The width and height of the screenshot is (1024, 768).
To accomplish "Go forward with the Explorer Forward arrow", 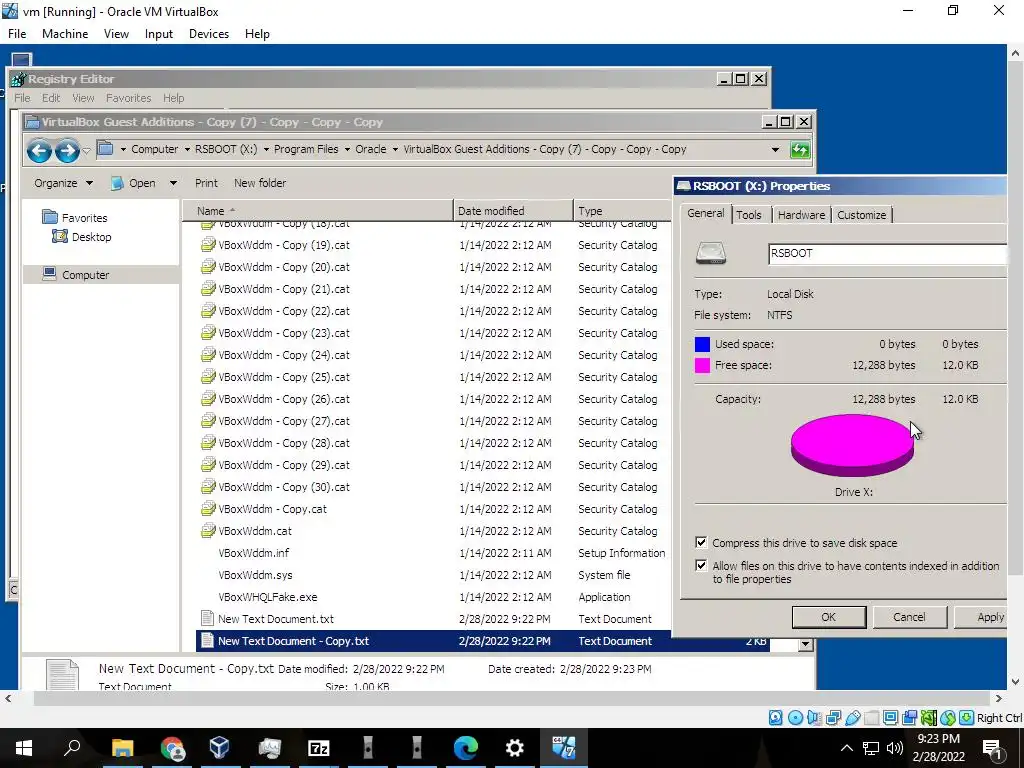I will pos(67,151).
